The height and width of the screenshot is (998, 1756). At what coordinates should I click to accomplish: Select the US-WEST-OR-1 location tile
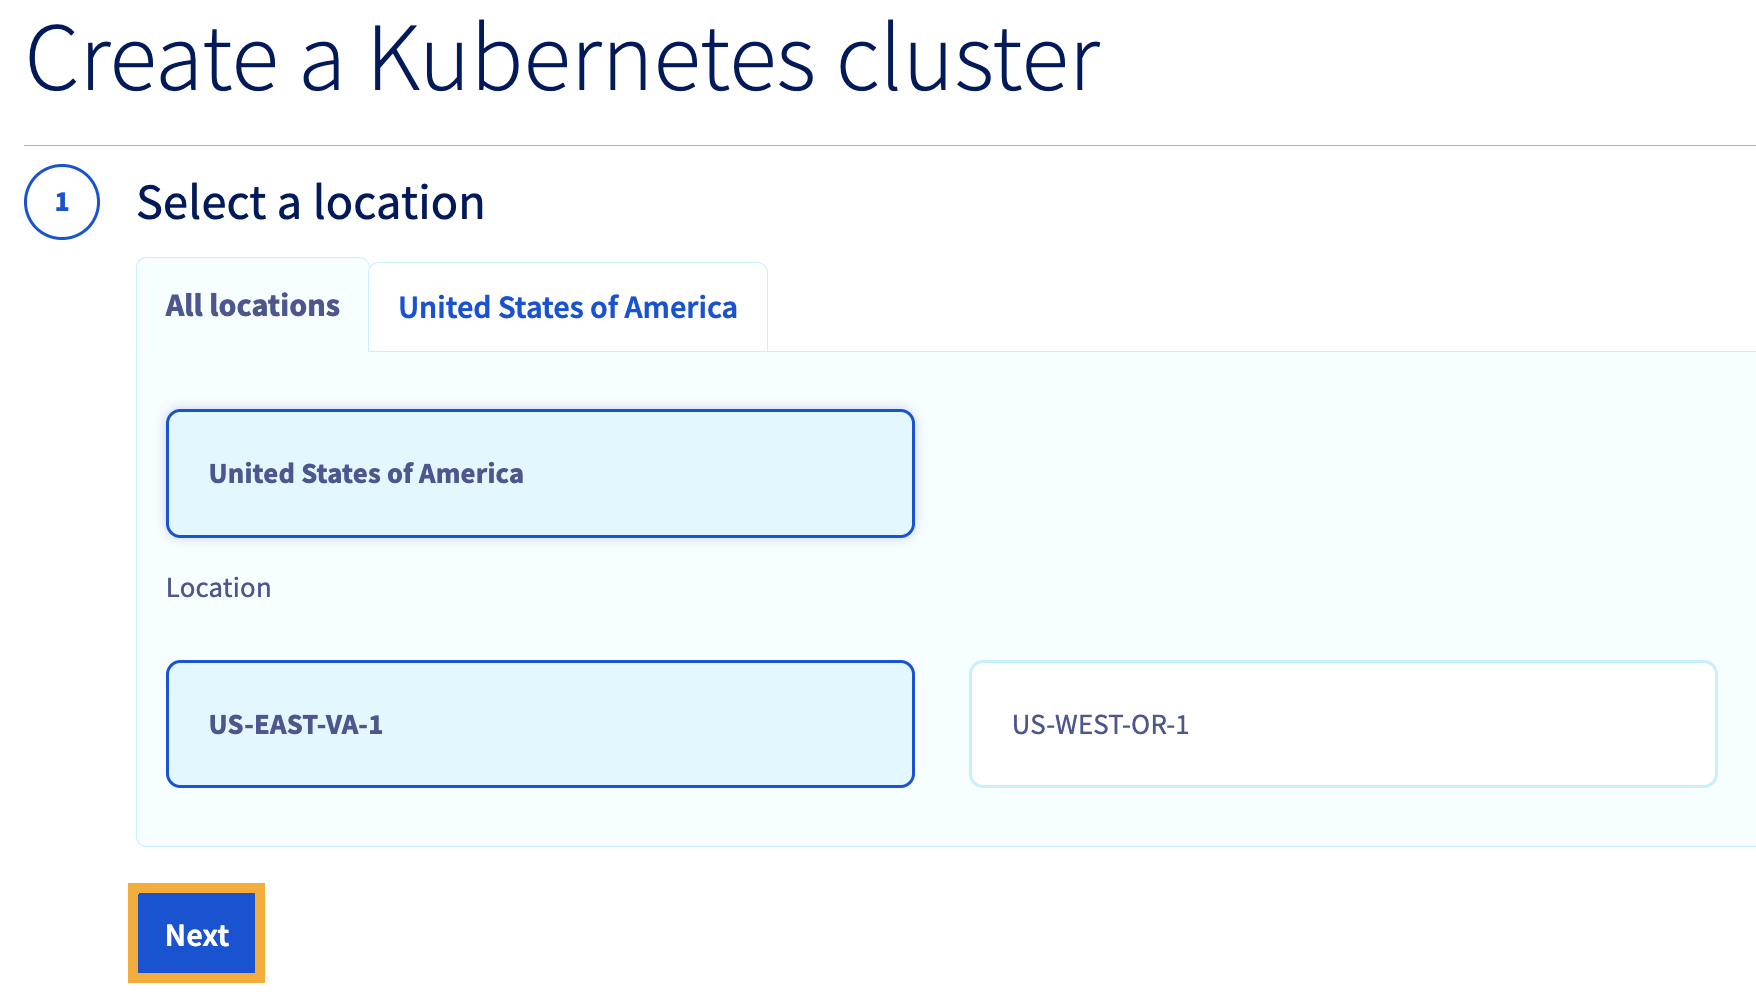pos(1343,724)
